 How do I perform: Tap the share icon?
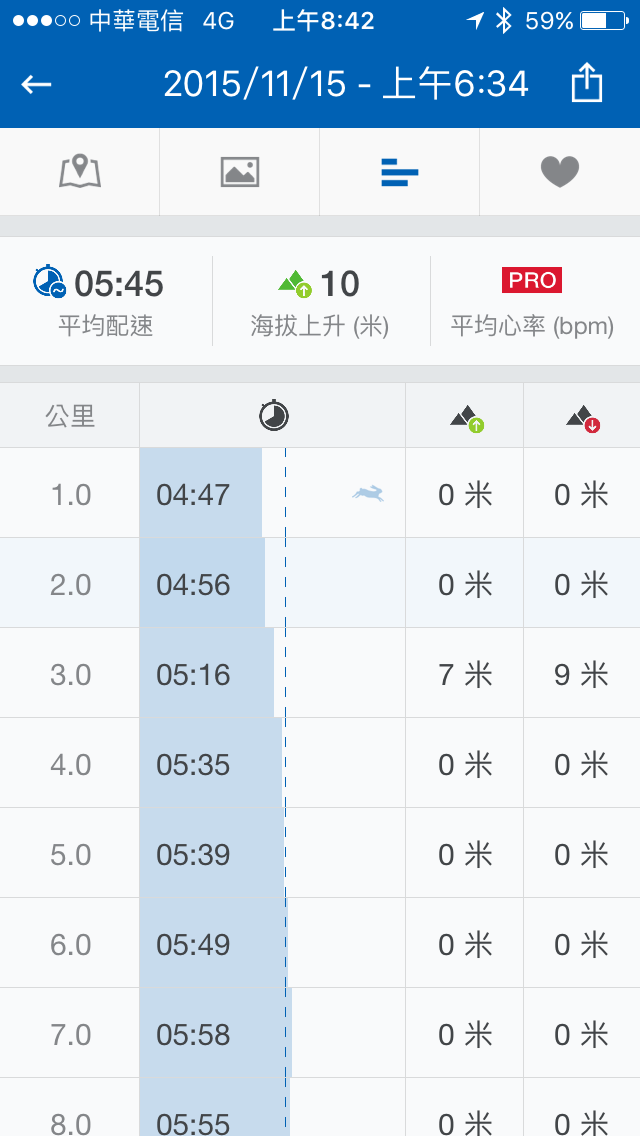pyautogui.click(x=587, y=84)
